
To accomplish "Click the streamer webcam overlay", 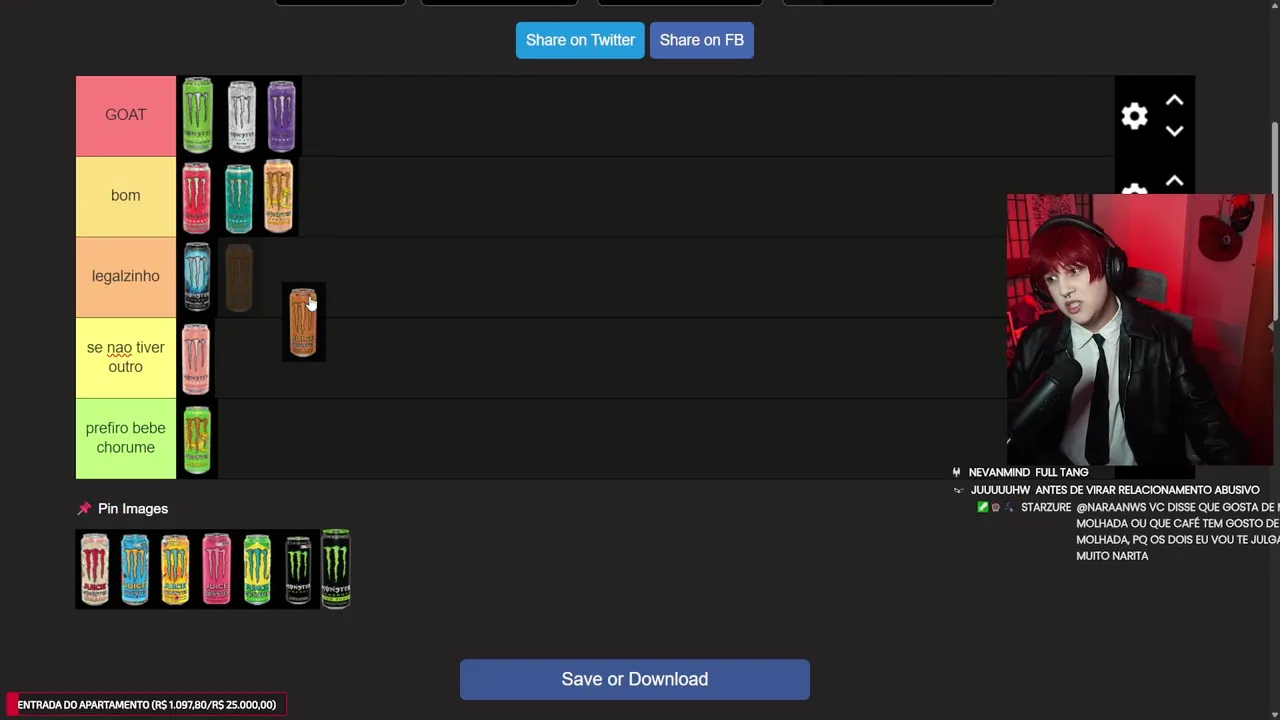I will point(1140,330).
